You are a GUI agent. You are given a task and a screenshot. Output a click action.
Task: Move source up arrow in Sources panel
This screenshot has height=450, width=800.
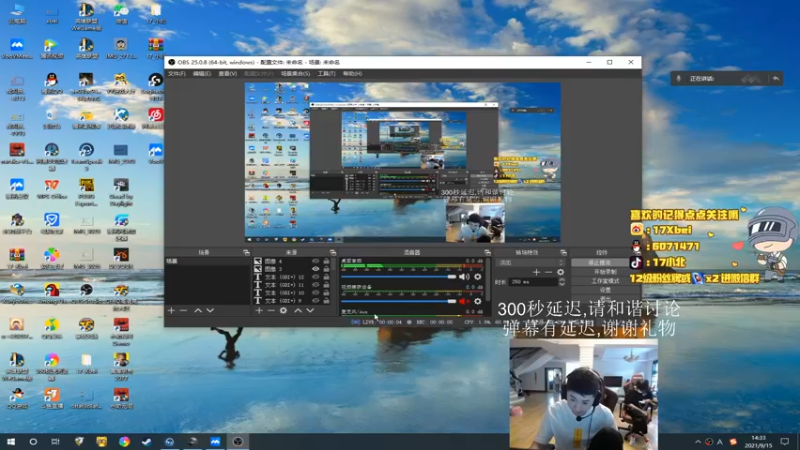(298, 310)
